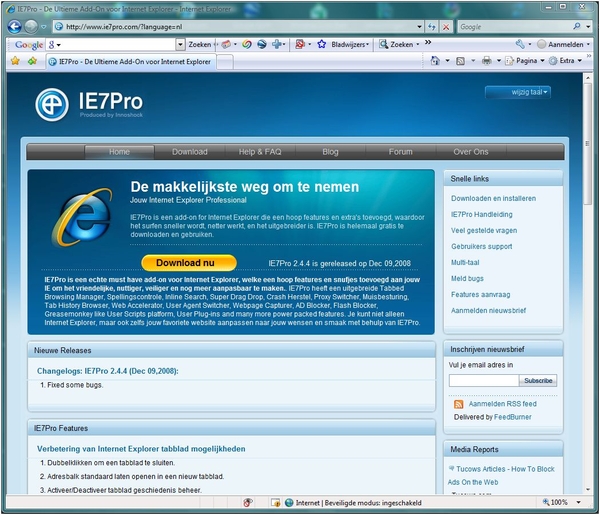Viewport: 600px width, 515px height.
Task: Click the Multi-taal link
Action: [x=465, y=263]
